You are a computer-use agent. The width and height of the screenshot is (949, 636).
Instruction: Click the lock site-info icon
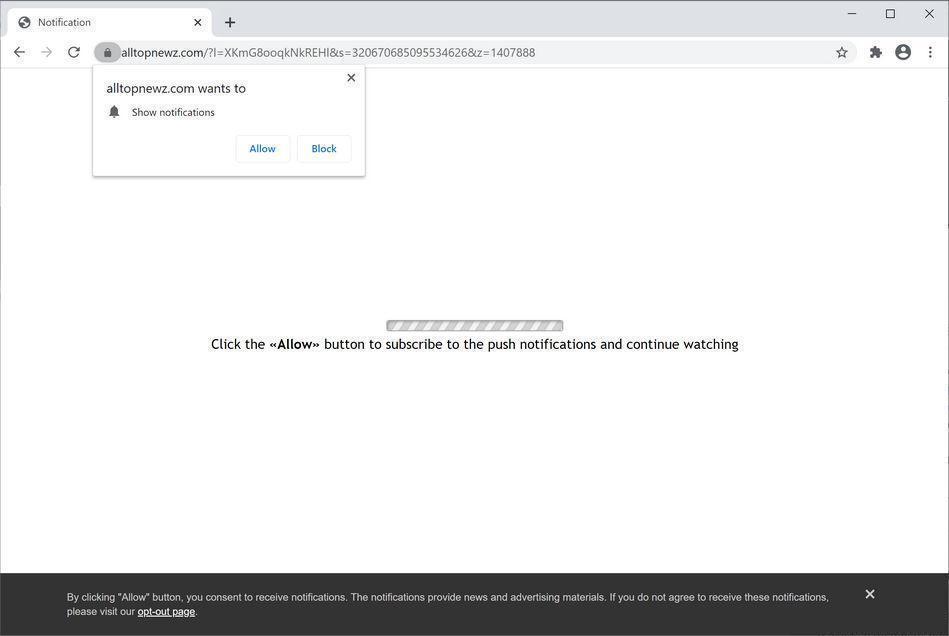(x=107, y=53)
